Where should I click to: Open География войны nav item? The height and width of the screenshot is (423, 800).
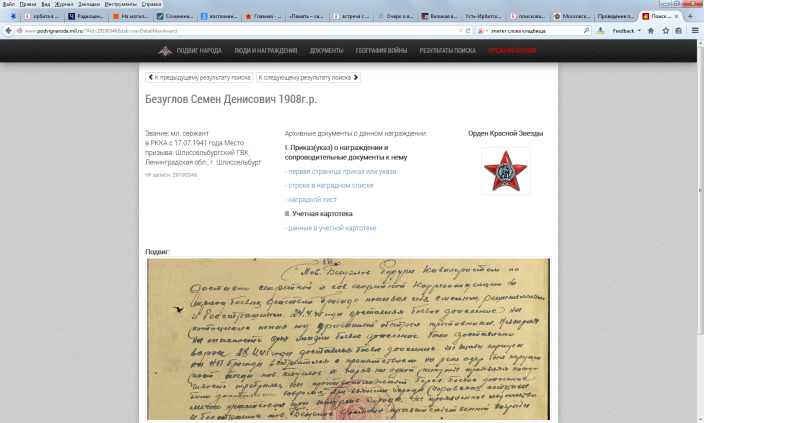[x=381, y=51]
